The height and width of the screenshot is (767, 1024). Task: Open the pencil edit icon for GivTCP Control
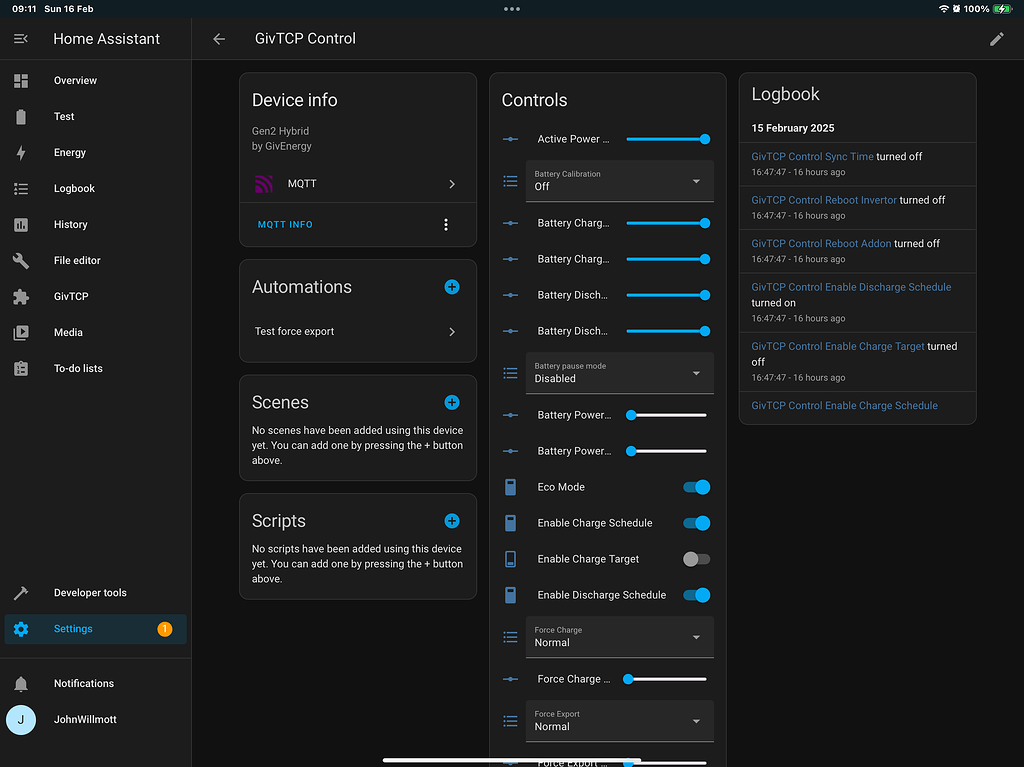pyautogui.click(x=997, y=39)
